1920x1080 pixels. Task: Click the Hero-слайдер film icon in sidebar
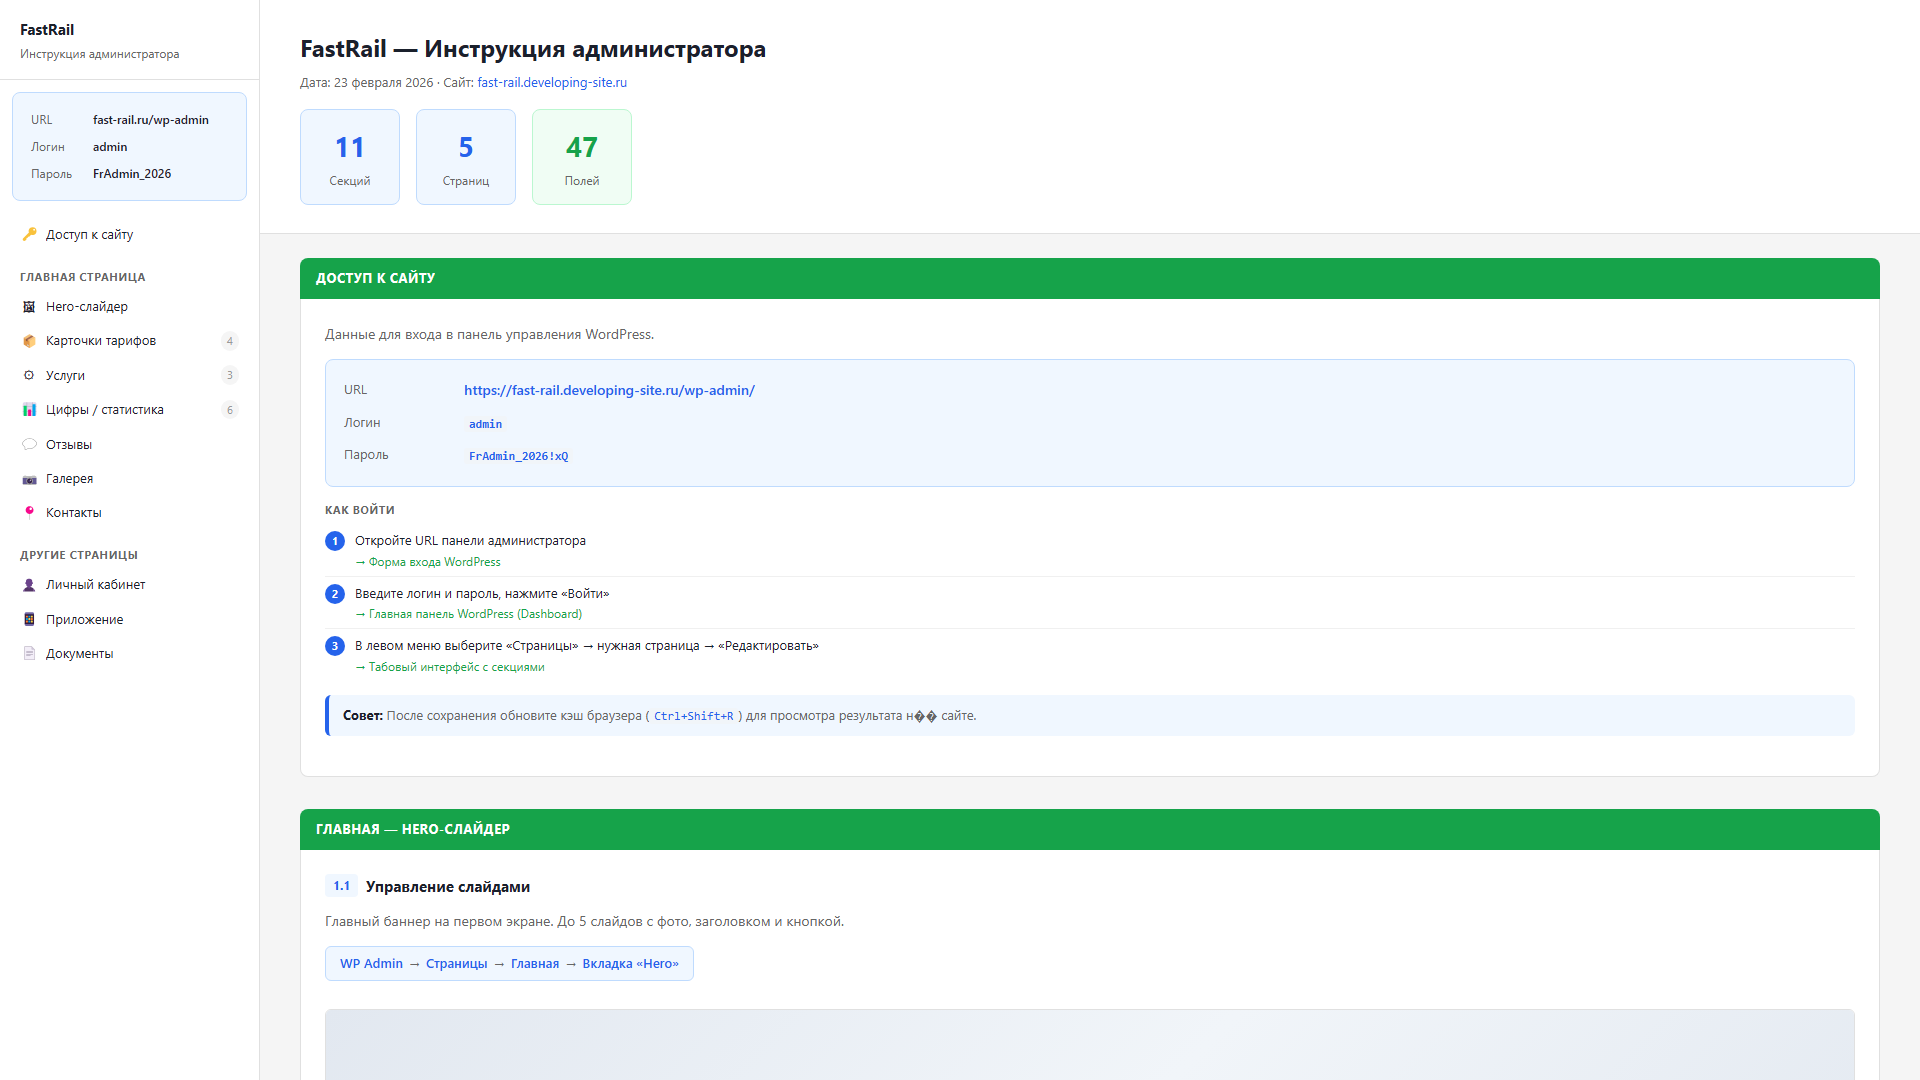click(29, 307)
